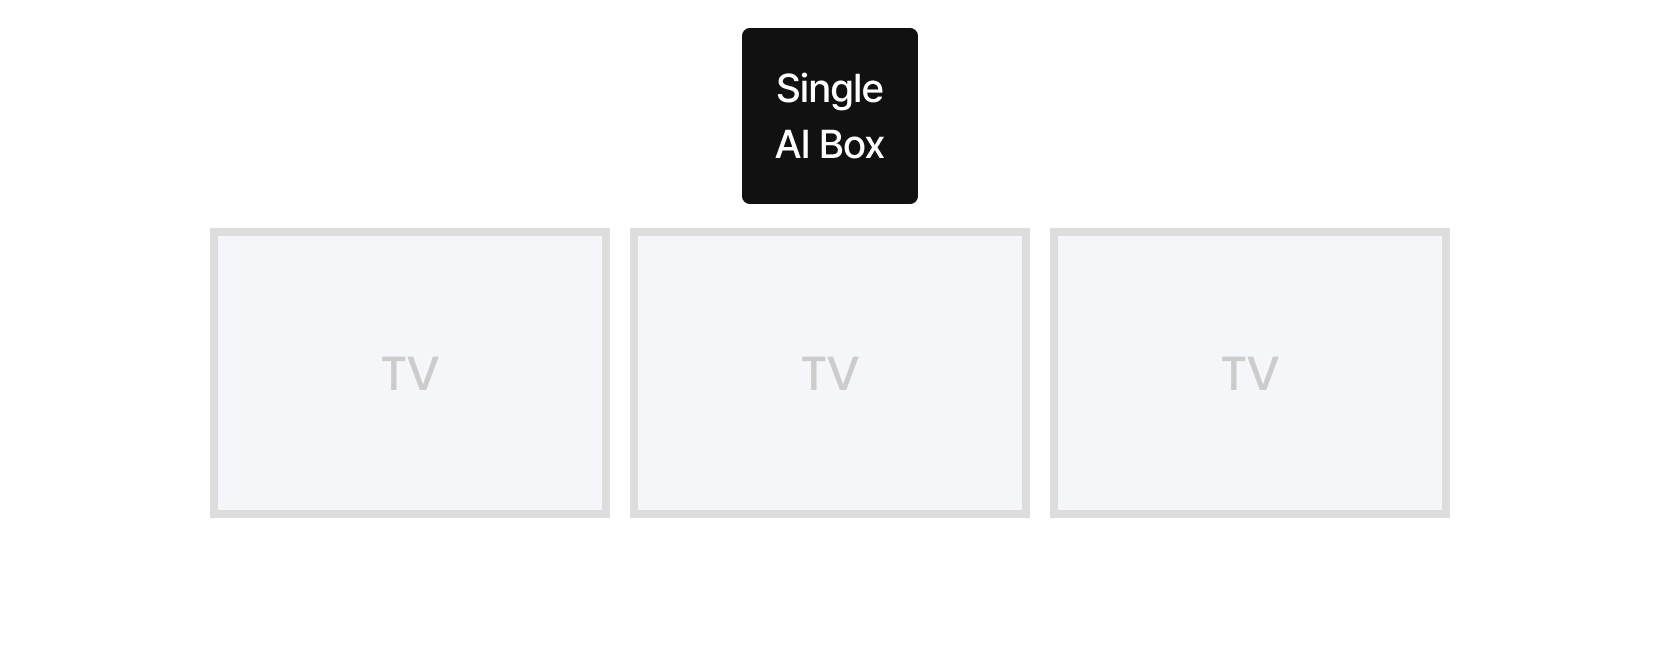The height and width of the screenshot is (650, 1660).
Task: Click the TV label in the right panel
Action: [x=1250, y=374]
